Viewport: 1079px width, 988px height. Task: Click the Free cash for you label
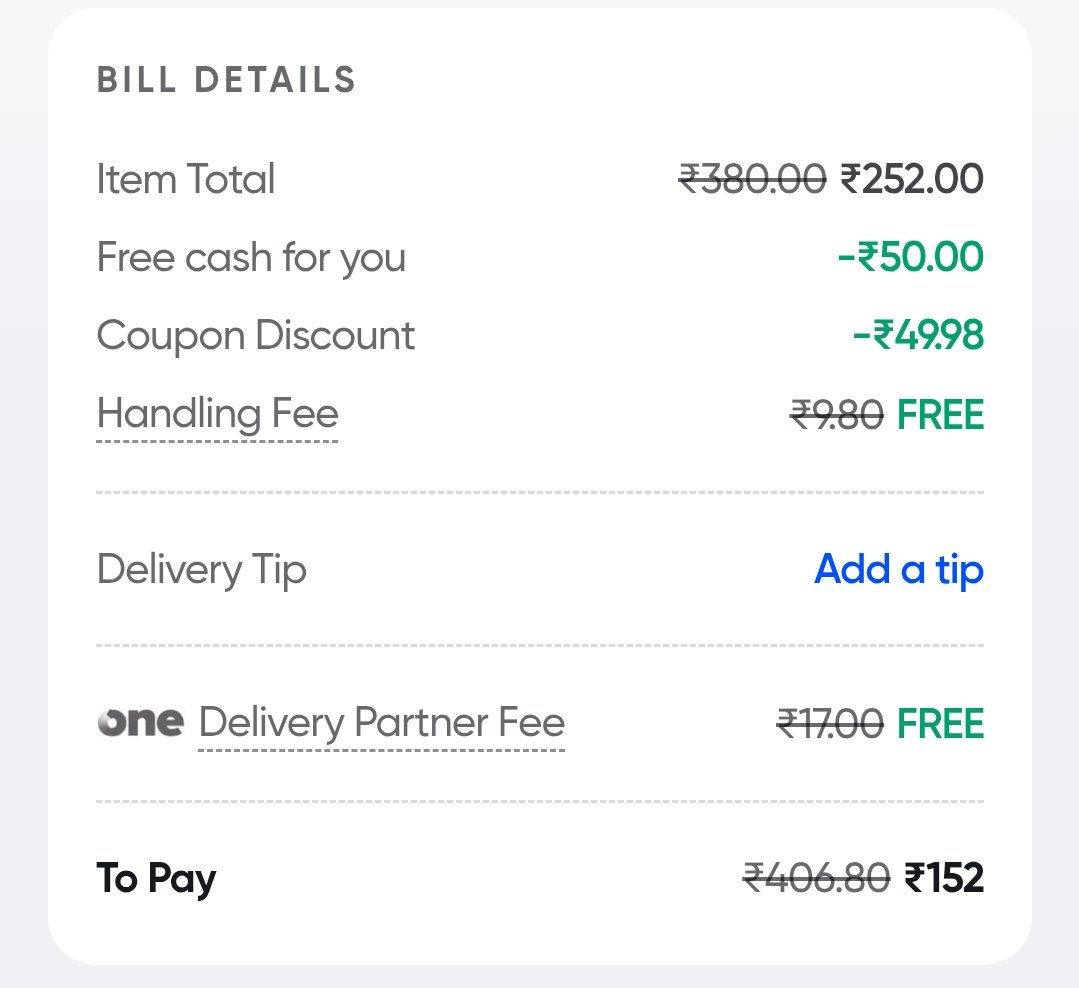click(251, 258)
